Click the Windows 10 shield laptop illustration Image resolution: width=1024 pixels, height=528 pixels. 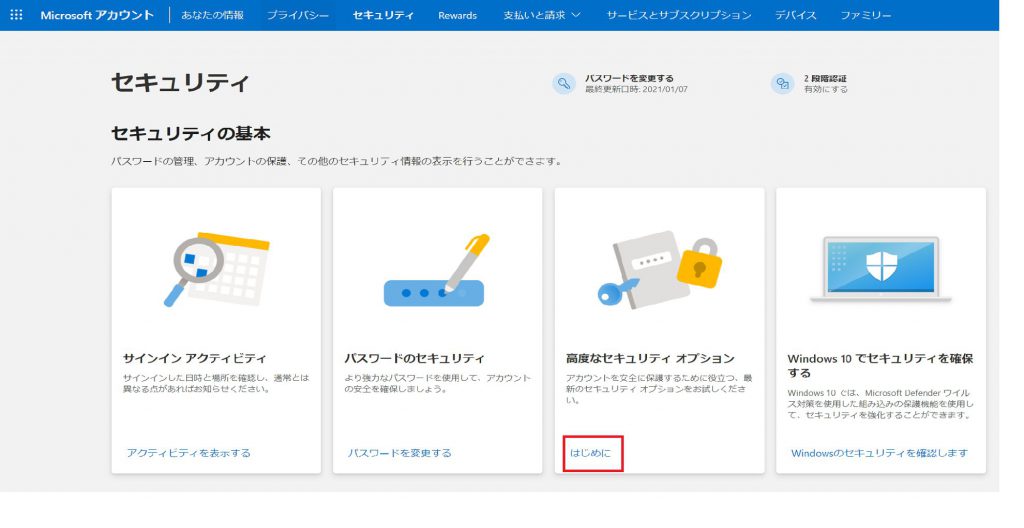point(881,269)
